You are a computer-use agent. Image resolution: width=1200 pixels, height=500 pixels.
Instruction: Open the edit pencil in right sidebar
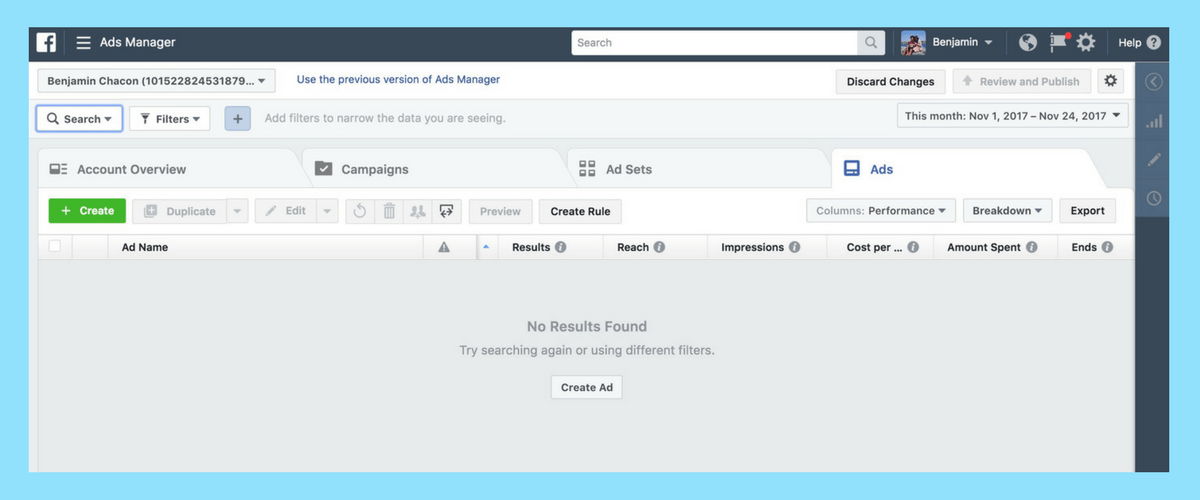click(1153, 160)
